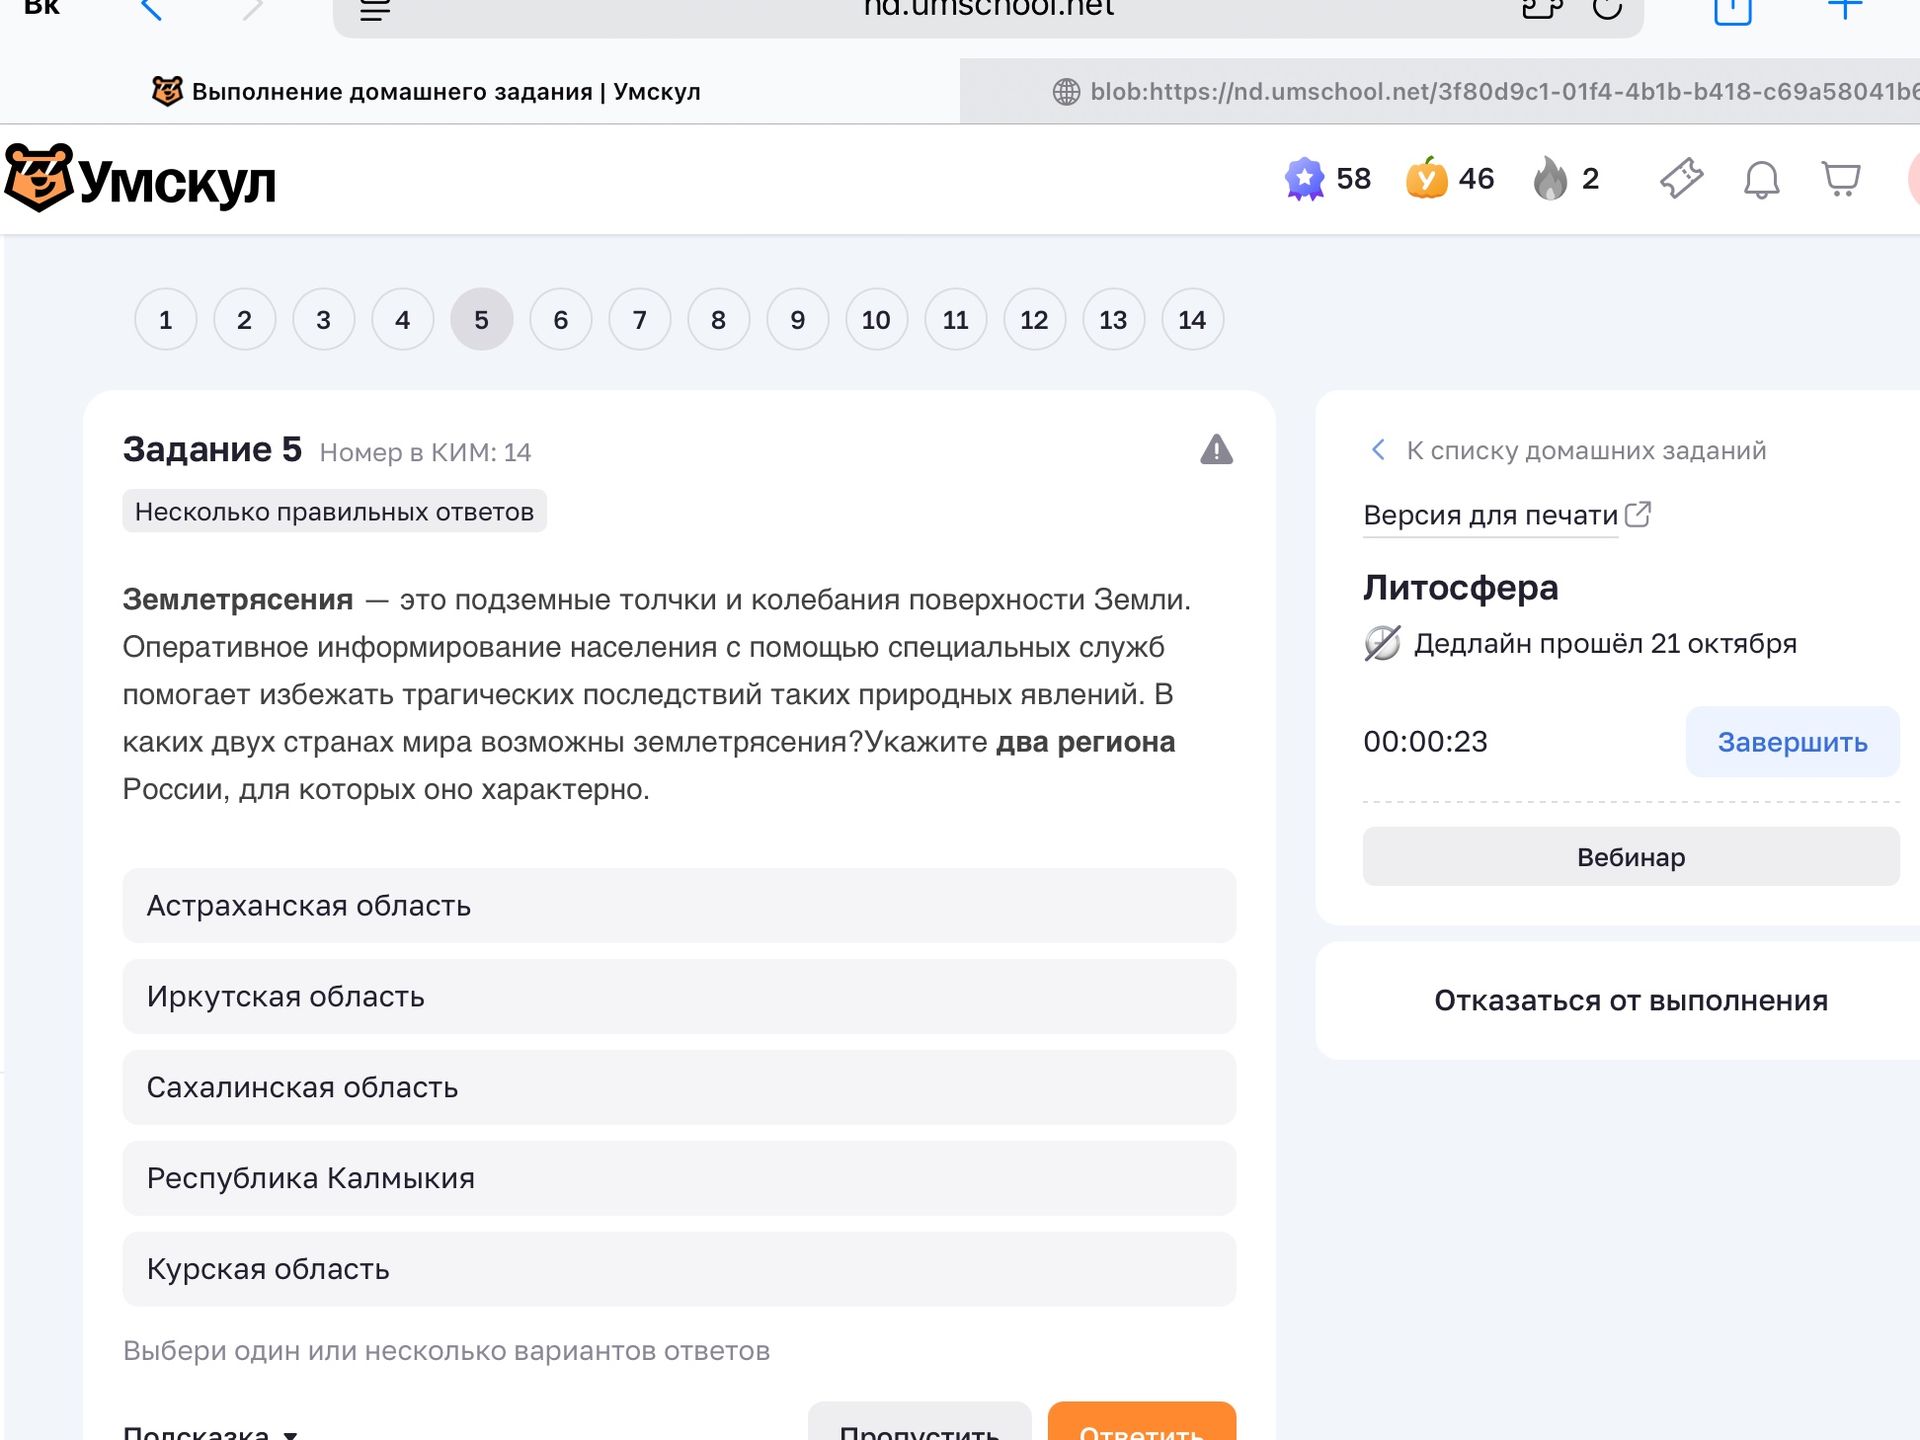The image size is (1920, 1440).
Task: Go to task 11
Action: [x=955, y=320]
